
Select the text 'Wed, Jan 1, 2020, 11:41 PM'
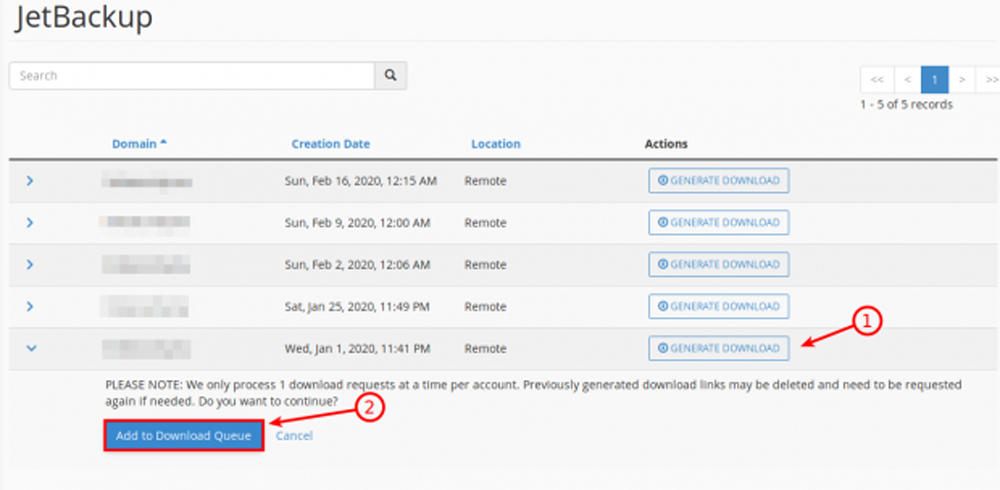[x=357, y=348]
